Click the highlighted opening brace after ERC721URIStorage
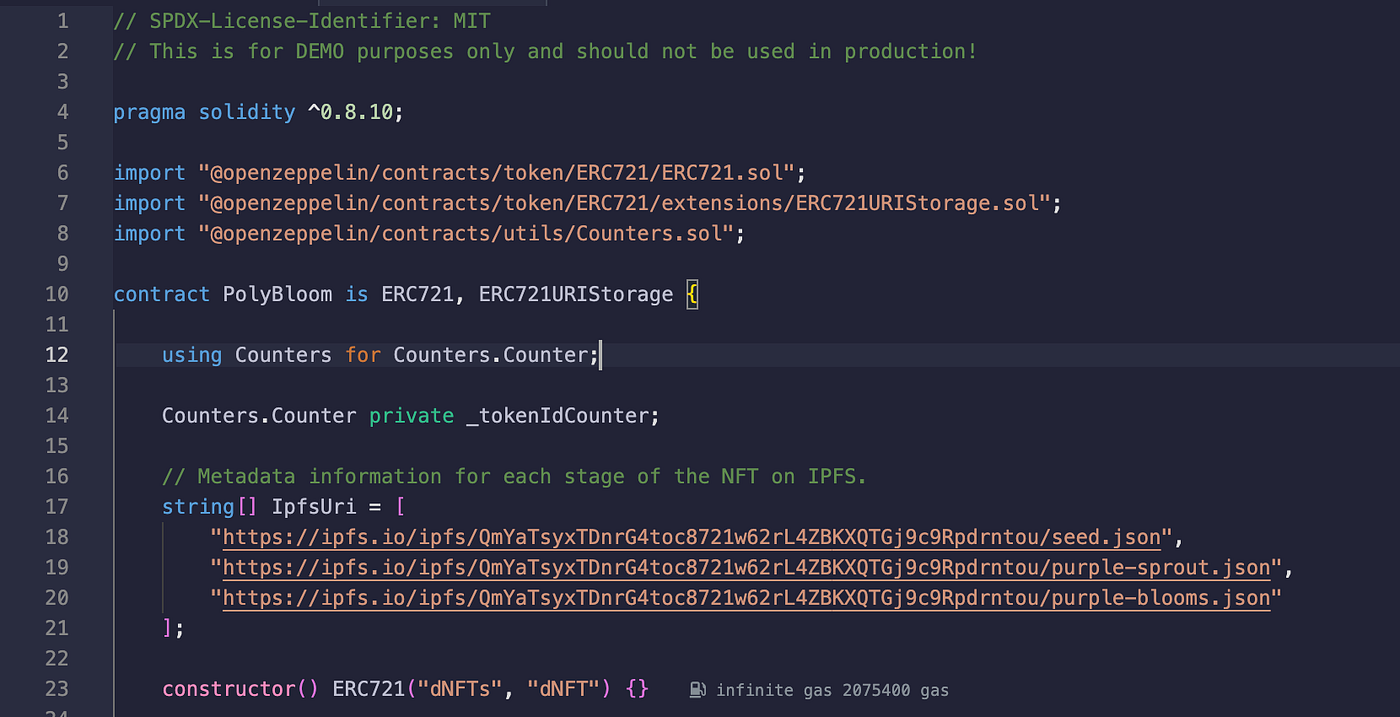 [692, 294]
